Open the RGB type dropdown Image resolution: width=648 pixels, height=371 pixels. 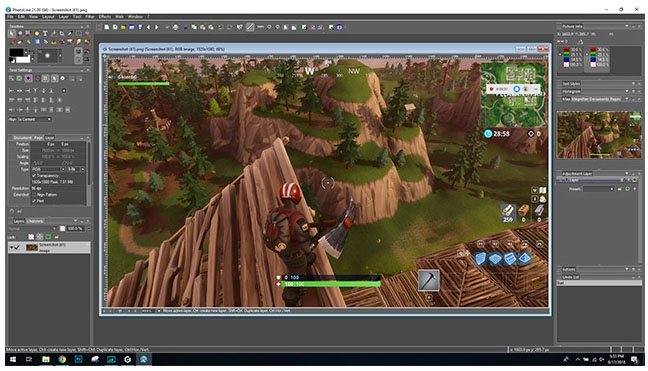click(48, 169)
